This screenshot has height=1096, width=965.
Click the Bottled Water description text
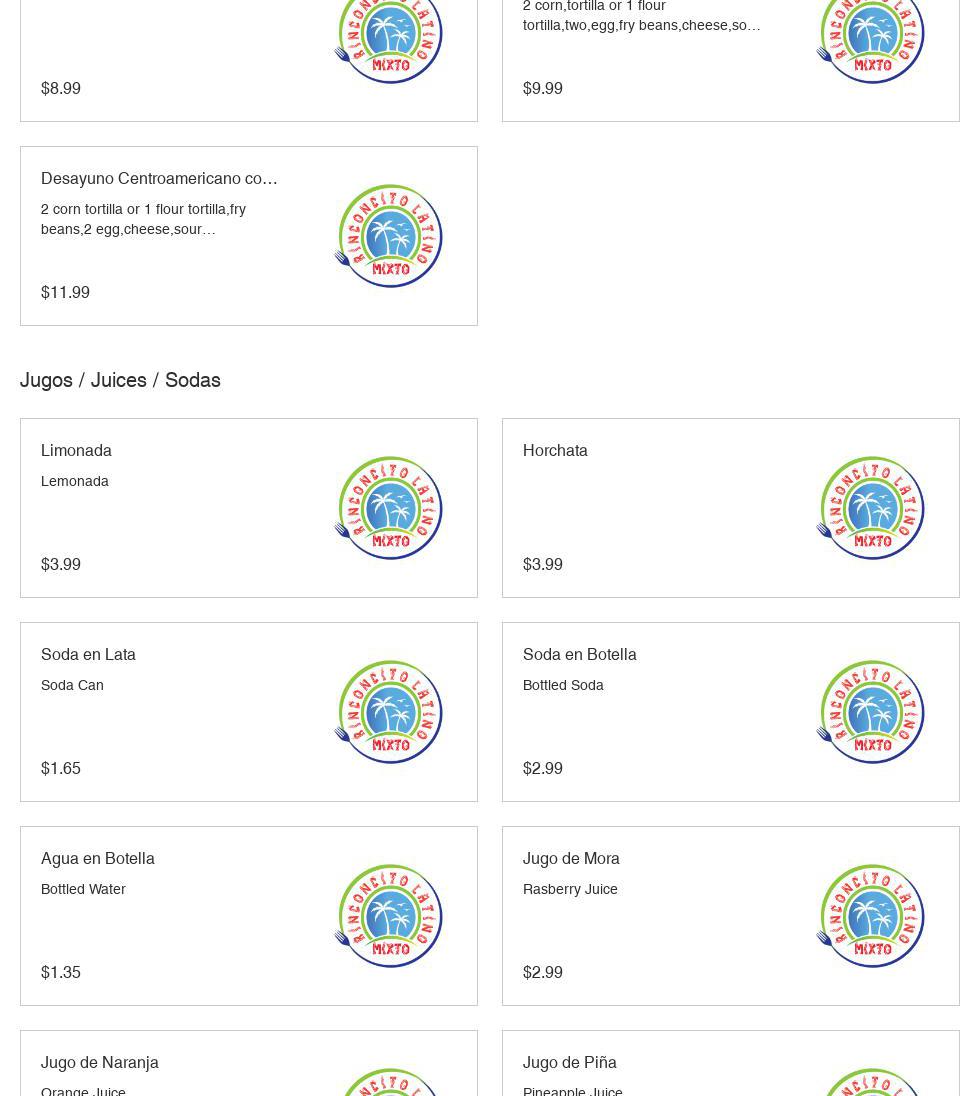pos(83,889)
